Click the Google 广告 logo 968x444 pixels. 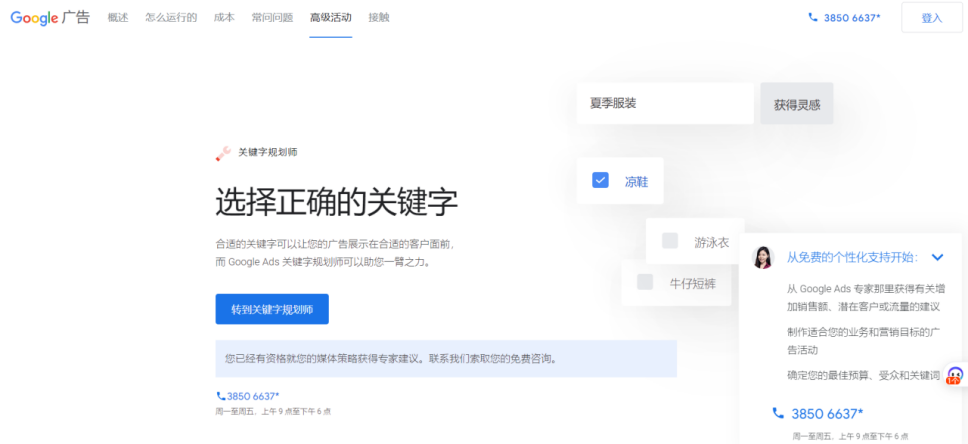[x=50, y=17]
